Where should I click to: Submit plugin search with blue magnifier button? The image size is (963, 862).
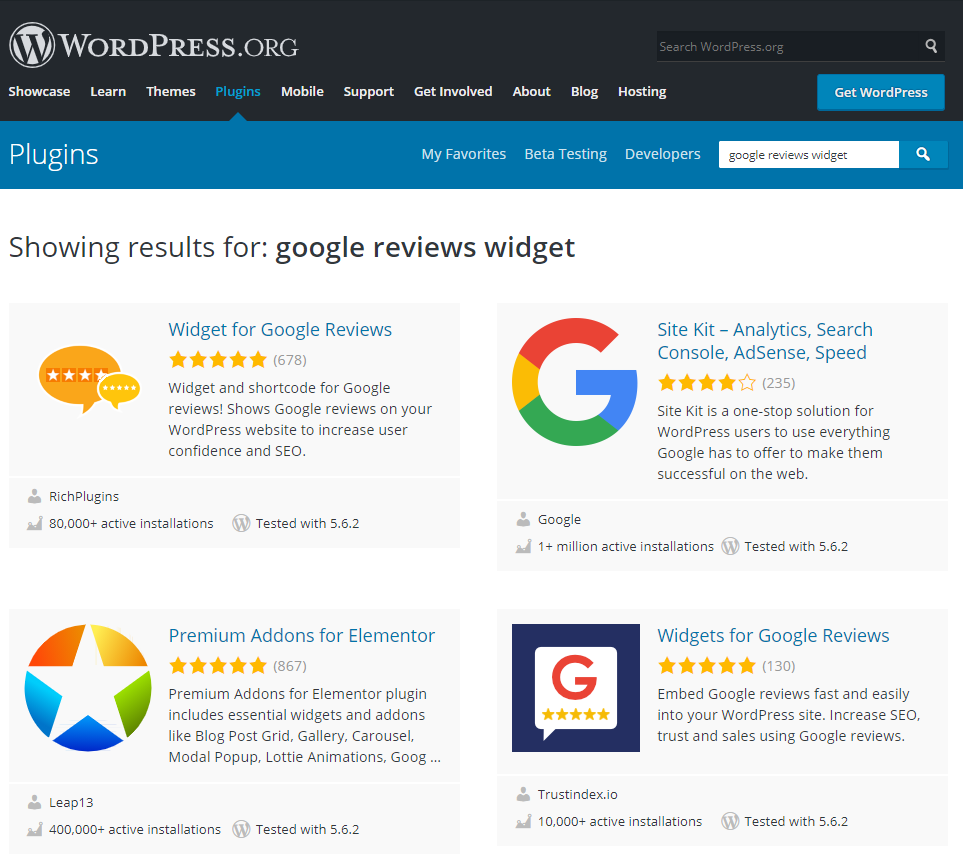[x=923, y=154]
